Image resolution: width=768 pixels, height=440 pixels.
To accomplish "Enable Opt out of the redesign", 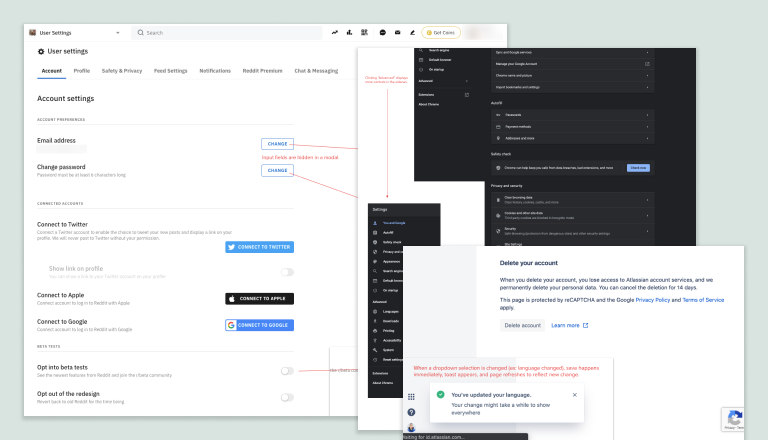I will [287, 397].
